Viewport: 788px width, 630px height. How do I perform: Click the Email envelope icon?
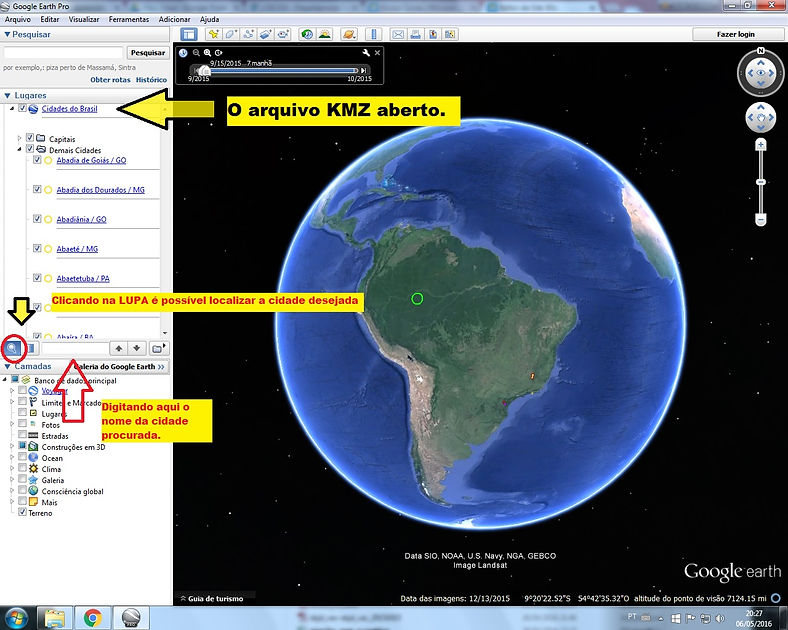(398, 34)
